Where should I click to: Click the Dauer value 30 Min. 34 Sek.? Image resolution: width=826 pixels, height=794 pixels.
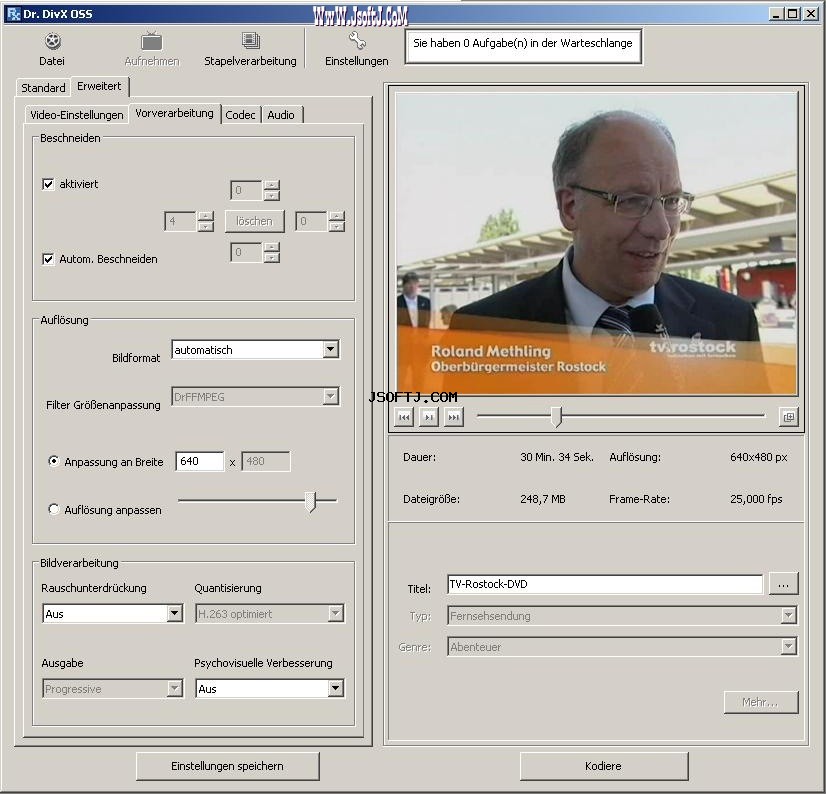click(557, 457)
